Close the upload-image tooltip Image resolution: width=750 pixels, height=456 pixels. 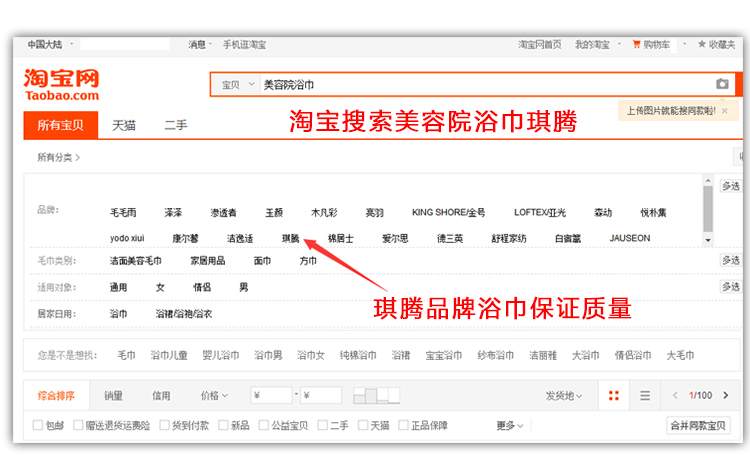click(x=725, y=111)
